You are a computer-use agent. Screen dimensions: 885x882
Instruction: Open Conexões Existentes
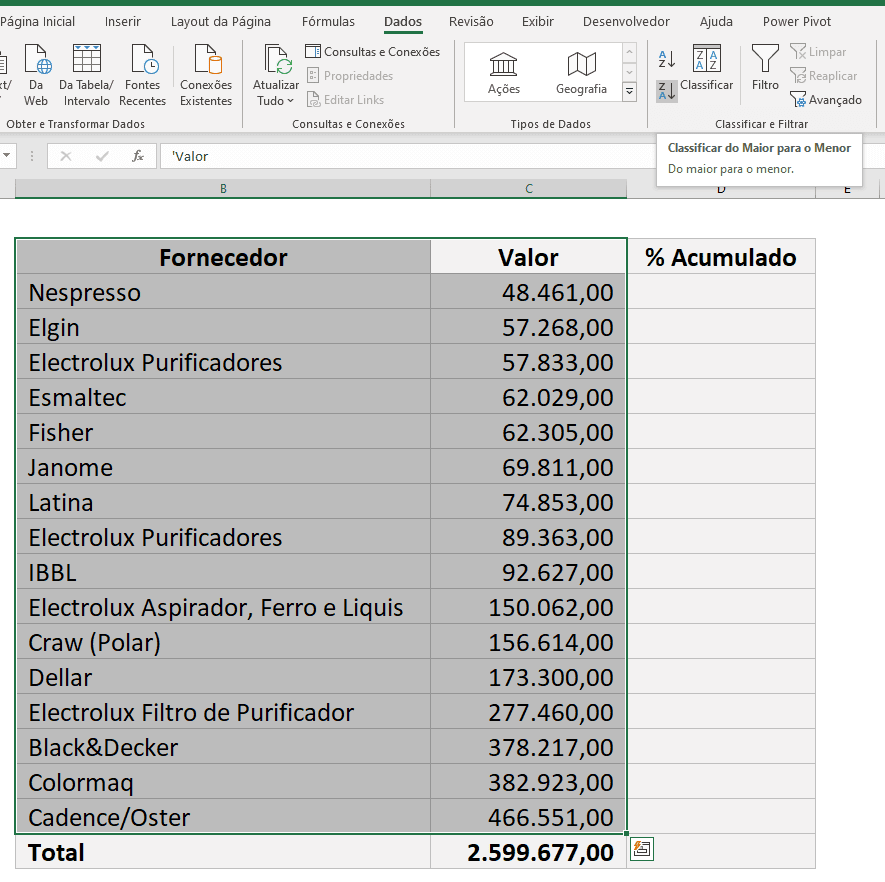(x=206, y=74)
